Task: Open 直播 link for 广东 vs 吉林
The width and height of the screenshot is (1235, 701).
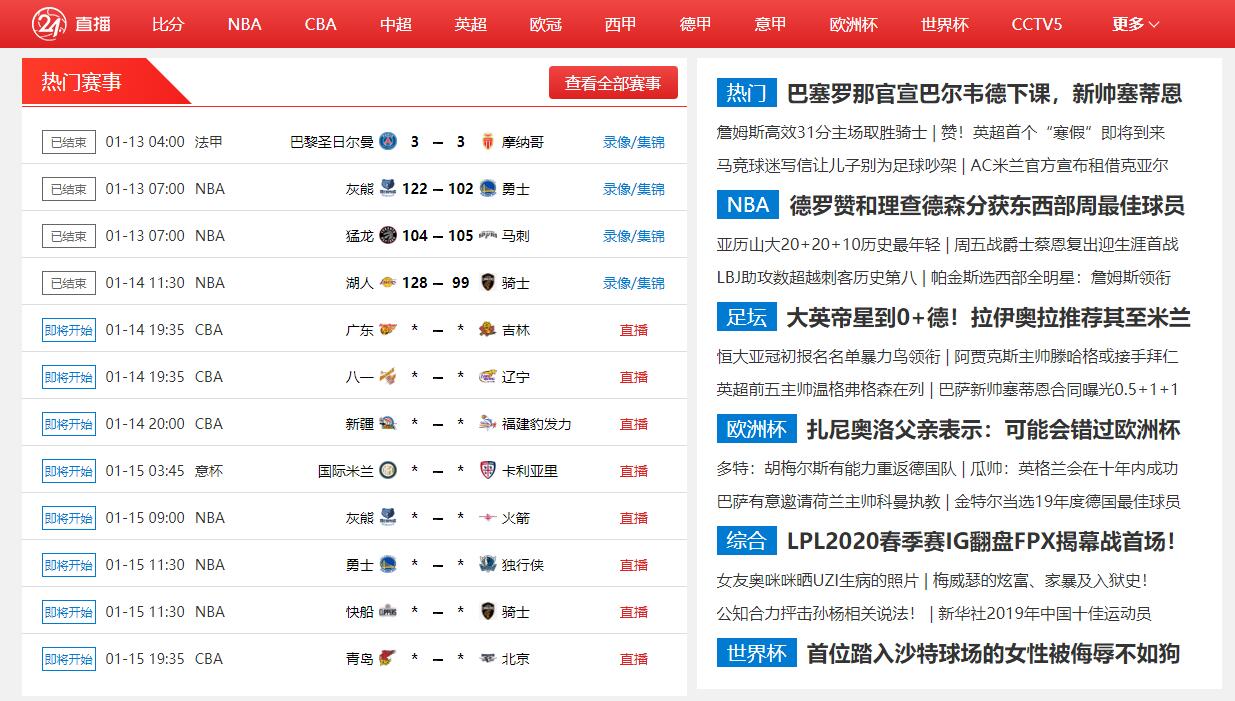Action: click(x=634, y=330)
